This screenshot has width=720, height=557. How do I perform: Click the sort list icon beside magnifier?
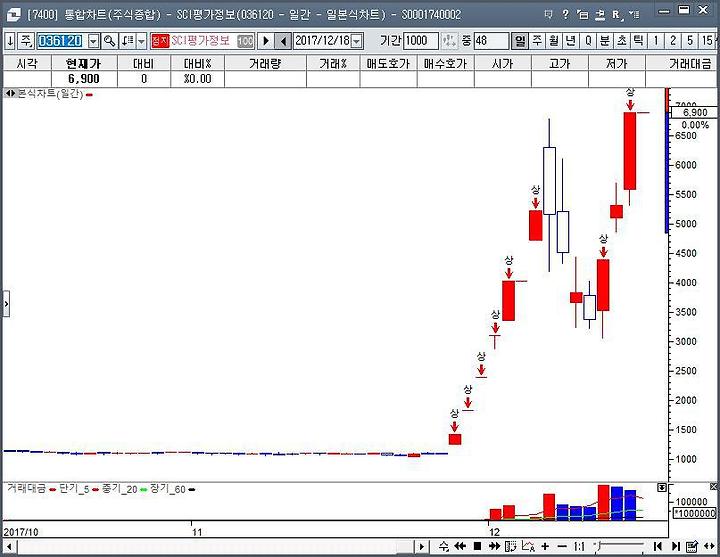(127, 41)
